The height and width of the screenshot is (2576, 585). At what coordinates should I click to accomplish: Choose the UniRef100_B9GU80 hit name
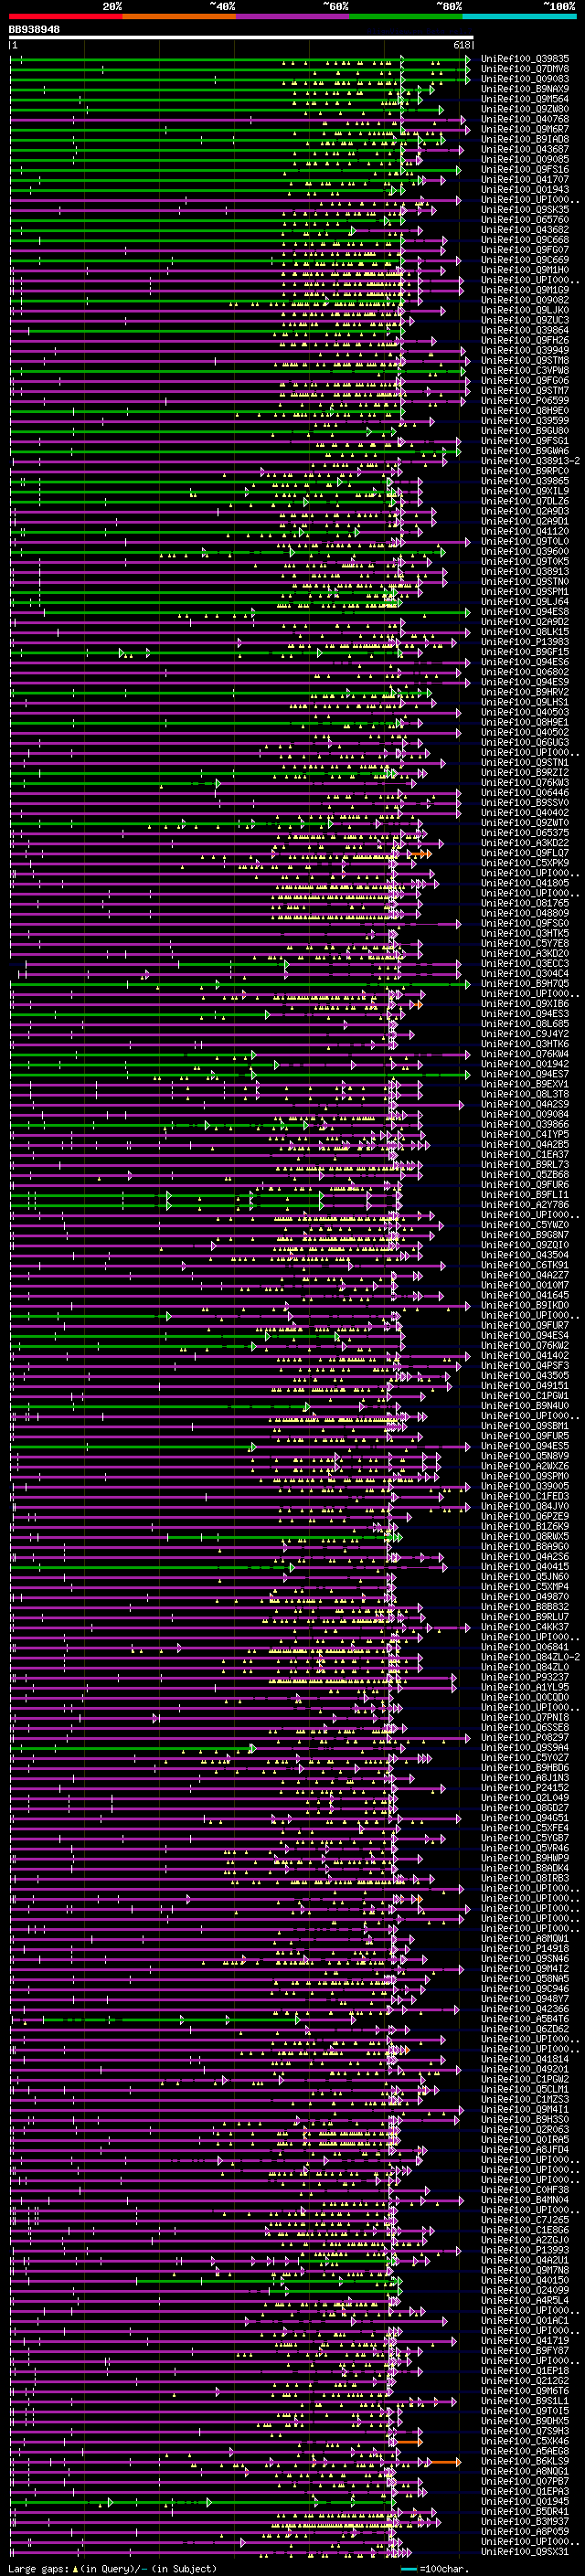coord(525,430)
